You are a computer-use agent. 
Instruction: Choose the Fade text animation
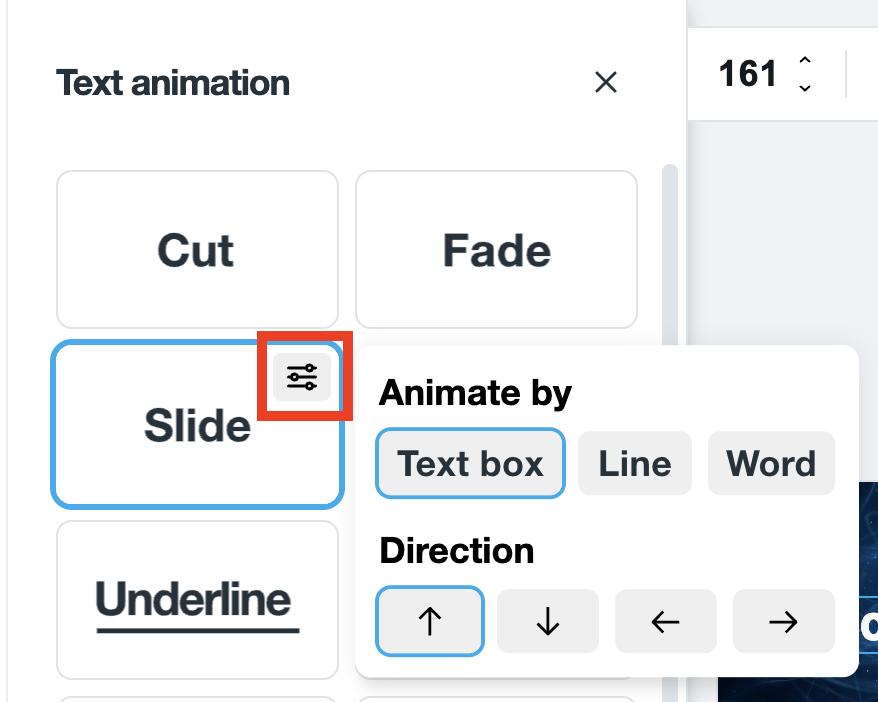click(x=496, y=250)
